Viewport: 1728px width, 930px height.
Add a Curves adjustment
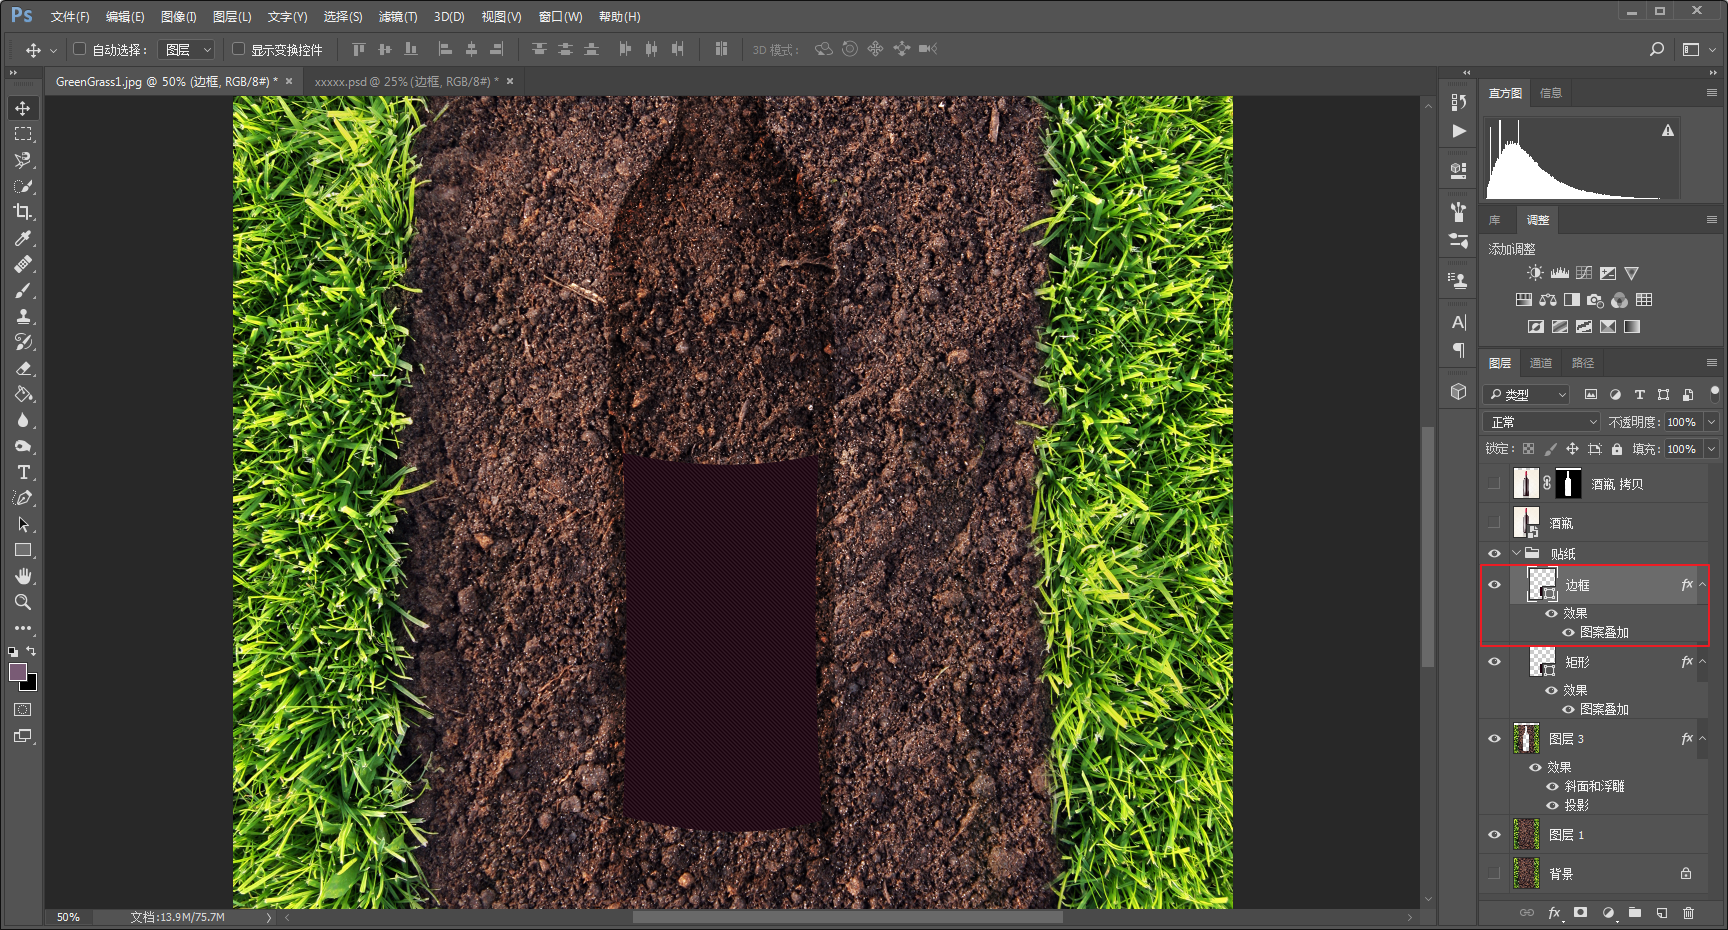[1583, 273]
